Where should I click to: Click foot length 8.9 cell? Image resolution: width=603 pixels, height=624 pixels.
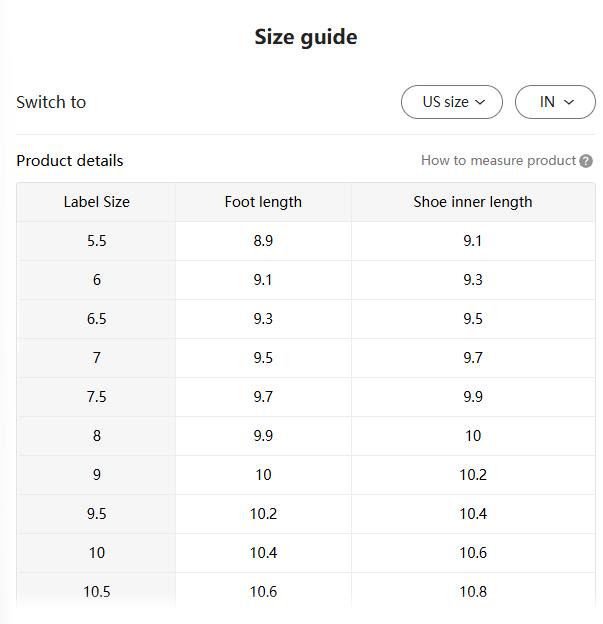263,241
